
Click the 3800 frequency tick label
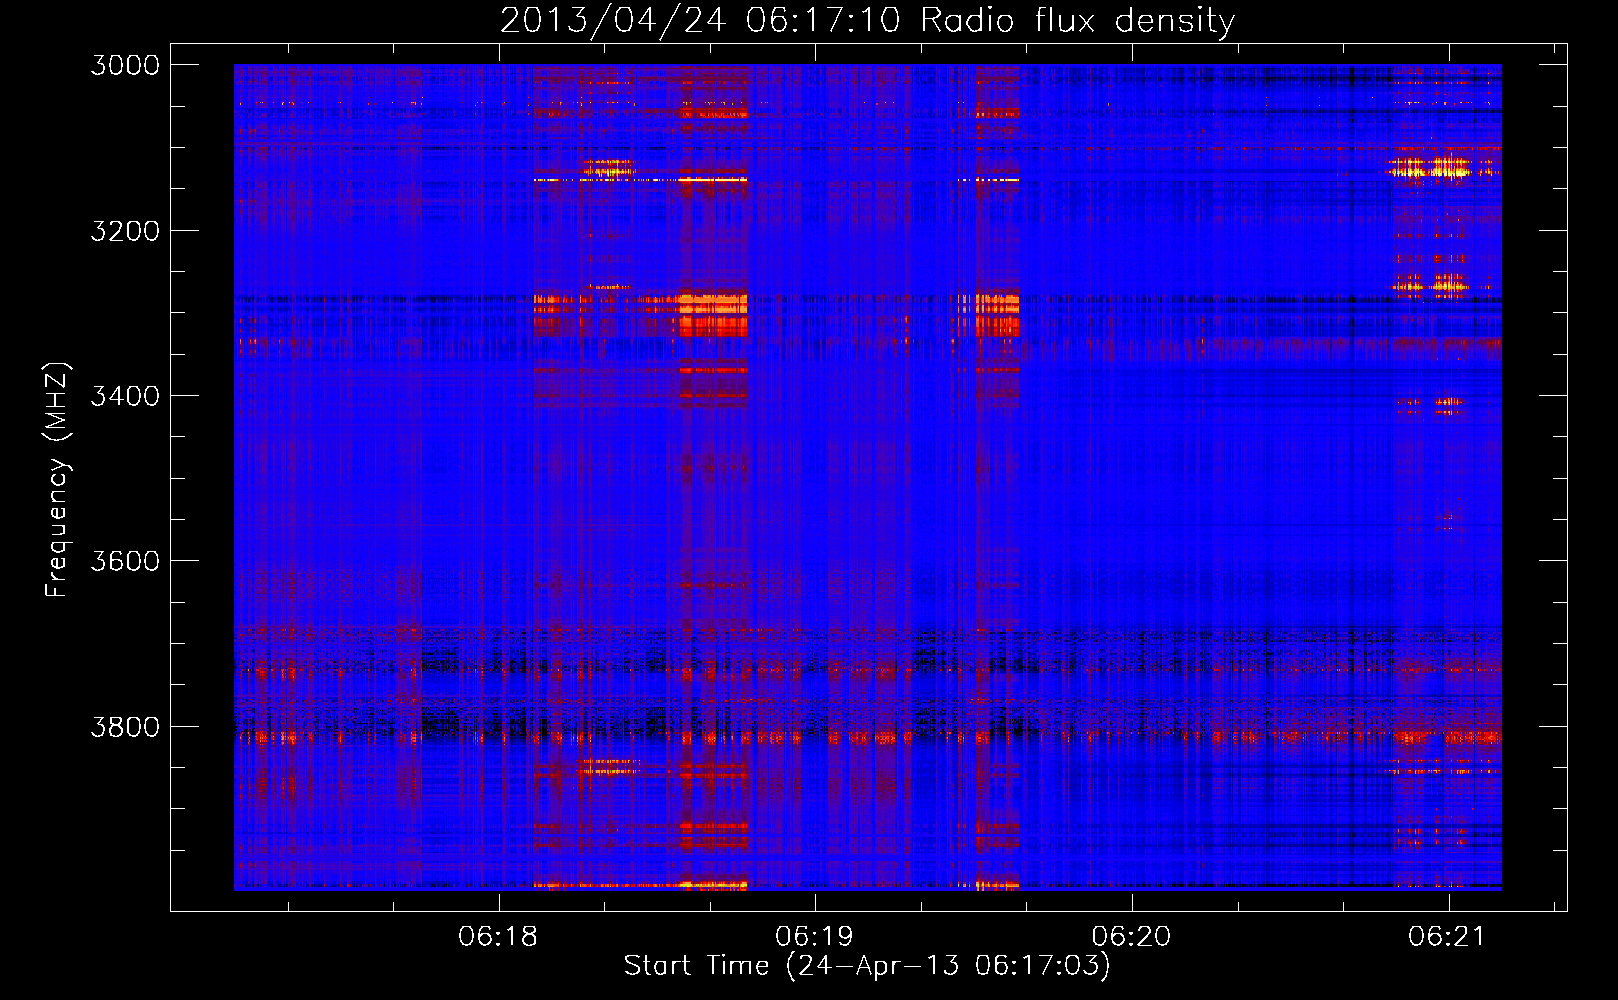click(125, 727)
